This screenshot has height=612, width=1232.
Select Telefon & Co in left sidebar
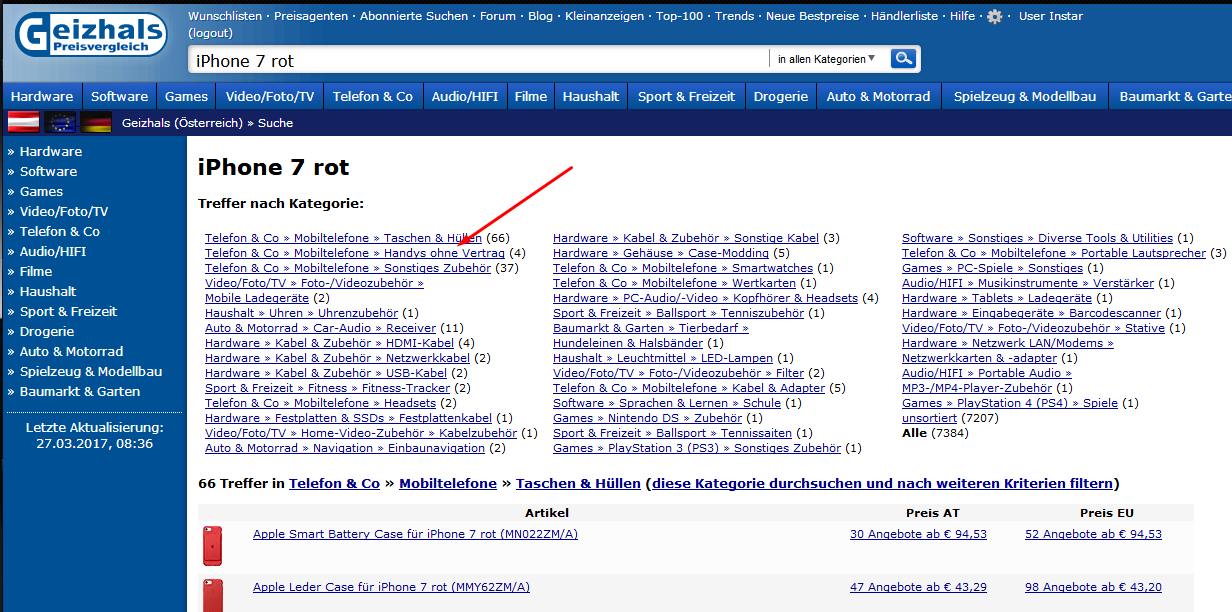click(60, 231)
